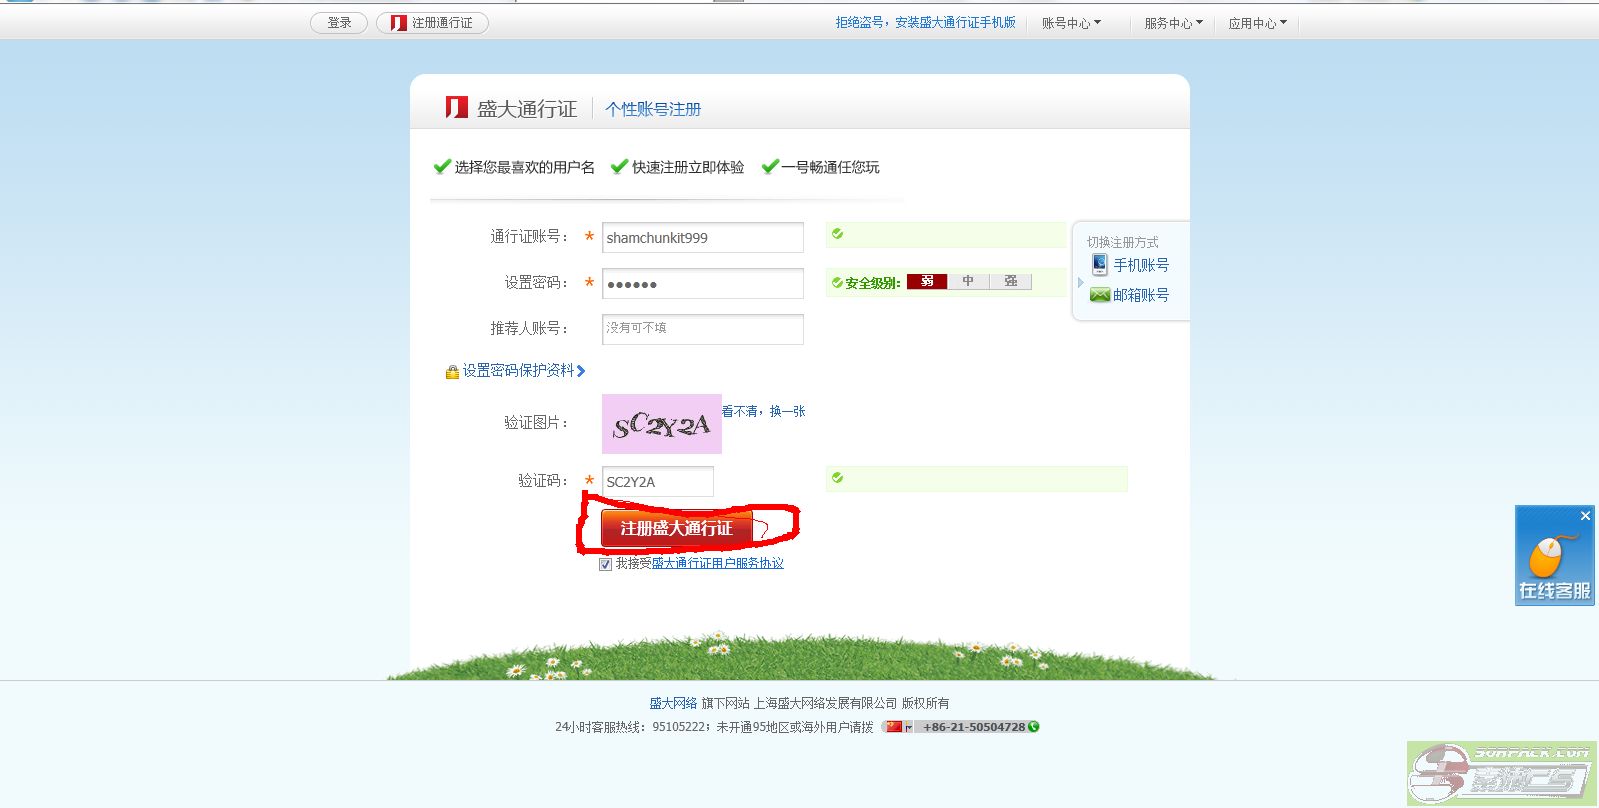
Task: Expand 设置密码保护资料 section
Action: [x=518, y=371]
